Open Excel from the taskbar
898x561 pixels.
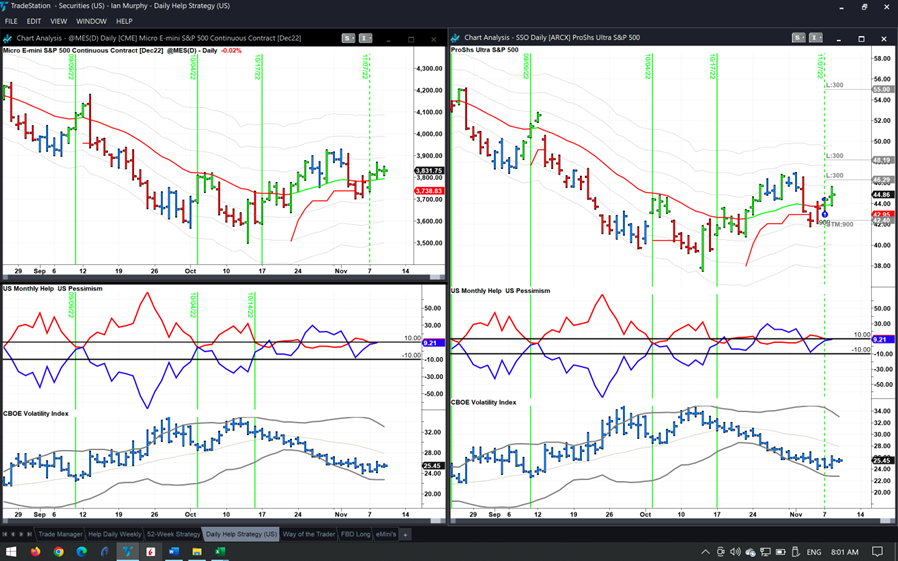click(x=219, y=552)
